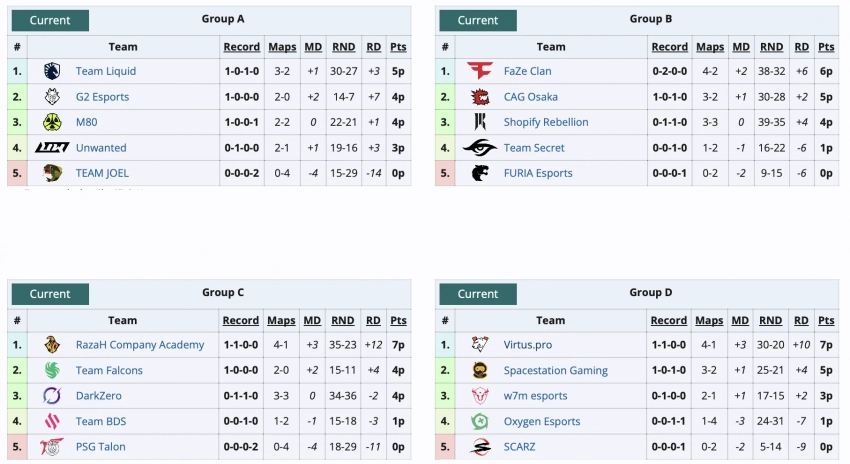Click the Spacestation Gaming logo icon

click(480, 370)
